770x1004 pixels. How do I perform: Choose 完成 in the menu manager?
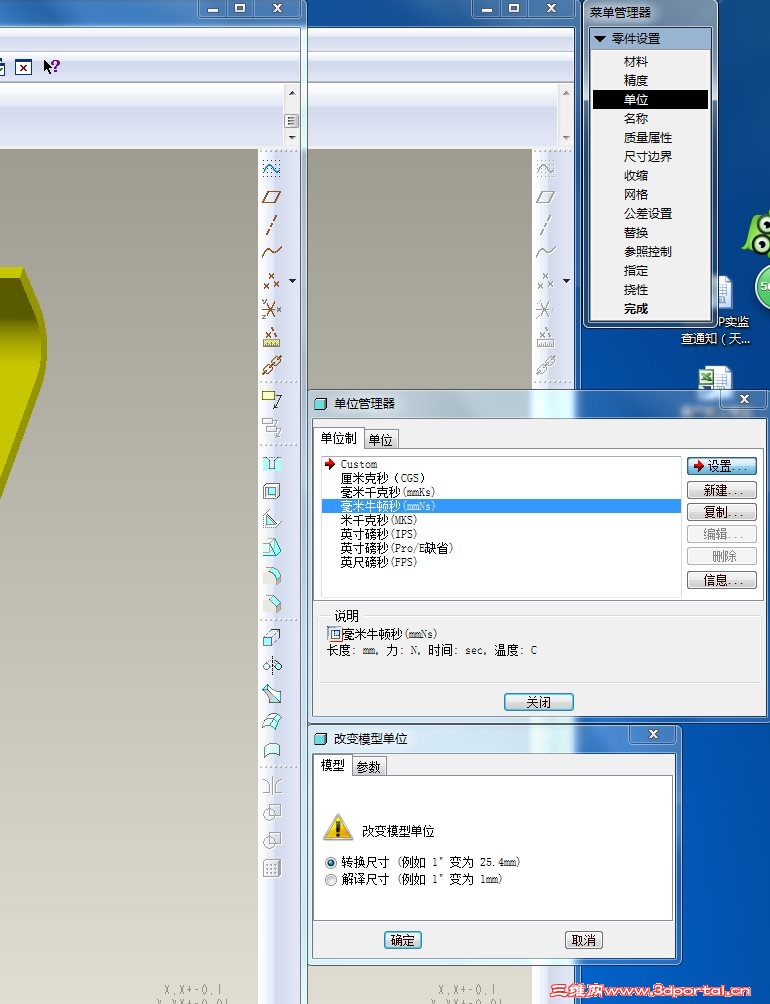tap(636, 309)
